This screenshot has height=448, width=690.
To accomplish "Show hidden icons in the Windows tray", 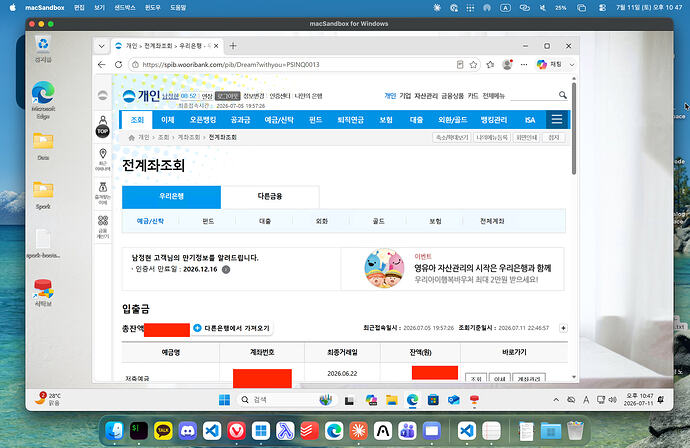I will 556,400.
